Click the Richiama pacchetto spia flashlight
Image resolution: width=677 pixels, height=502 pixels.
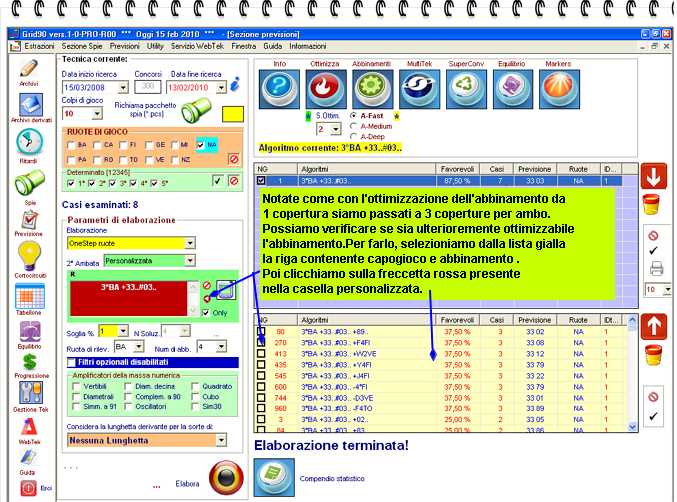196,111
